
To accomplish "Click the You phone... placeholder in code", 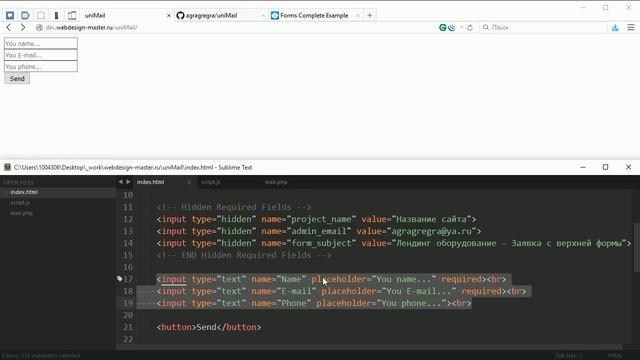I will [x=411, y=303].
